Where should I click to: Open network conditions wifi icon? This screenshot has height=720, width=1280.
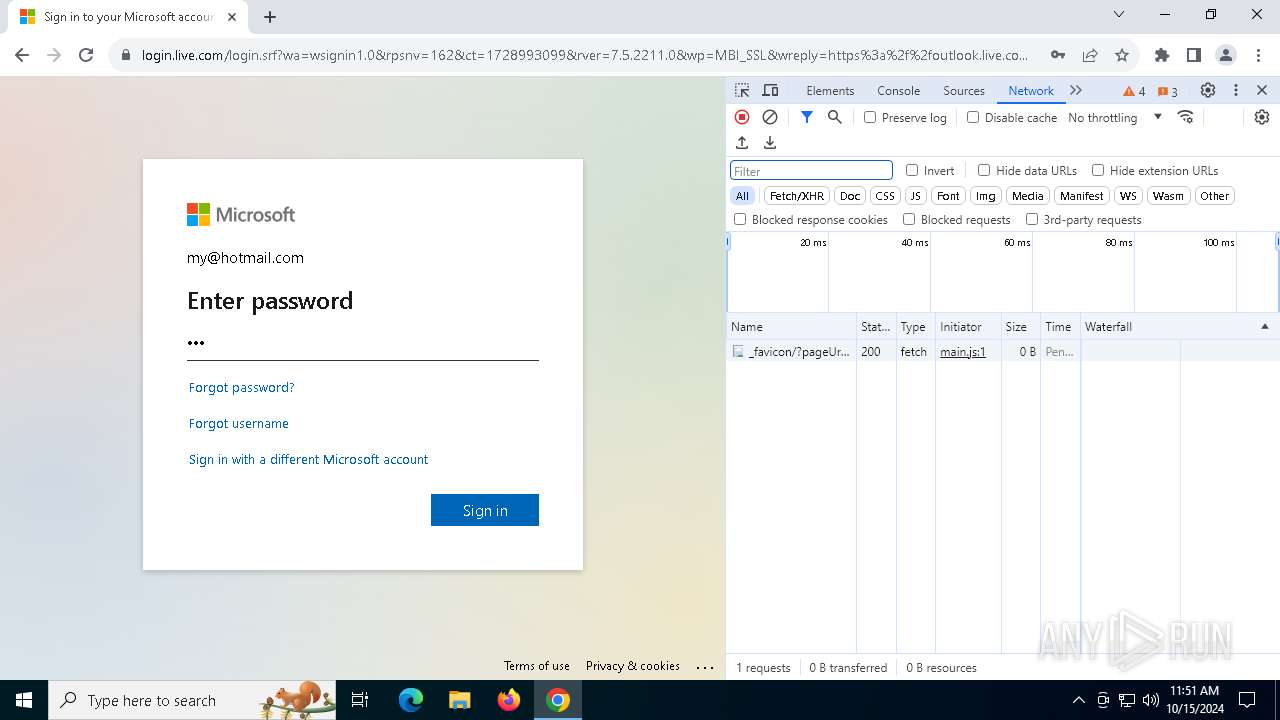click(x=1186, y=117)
